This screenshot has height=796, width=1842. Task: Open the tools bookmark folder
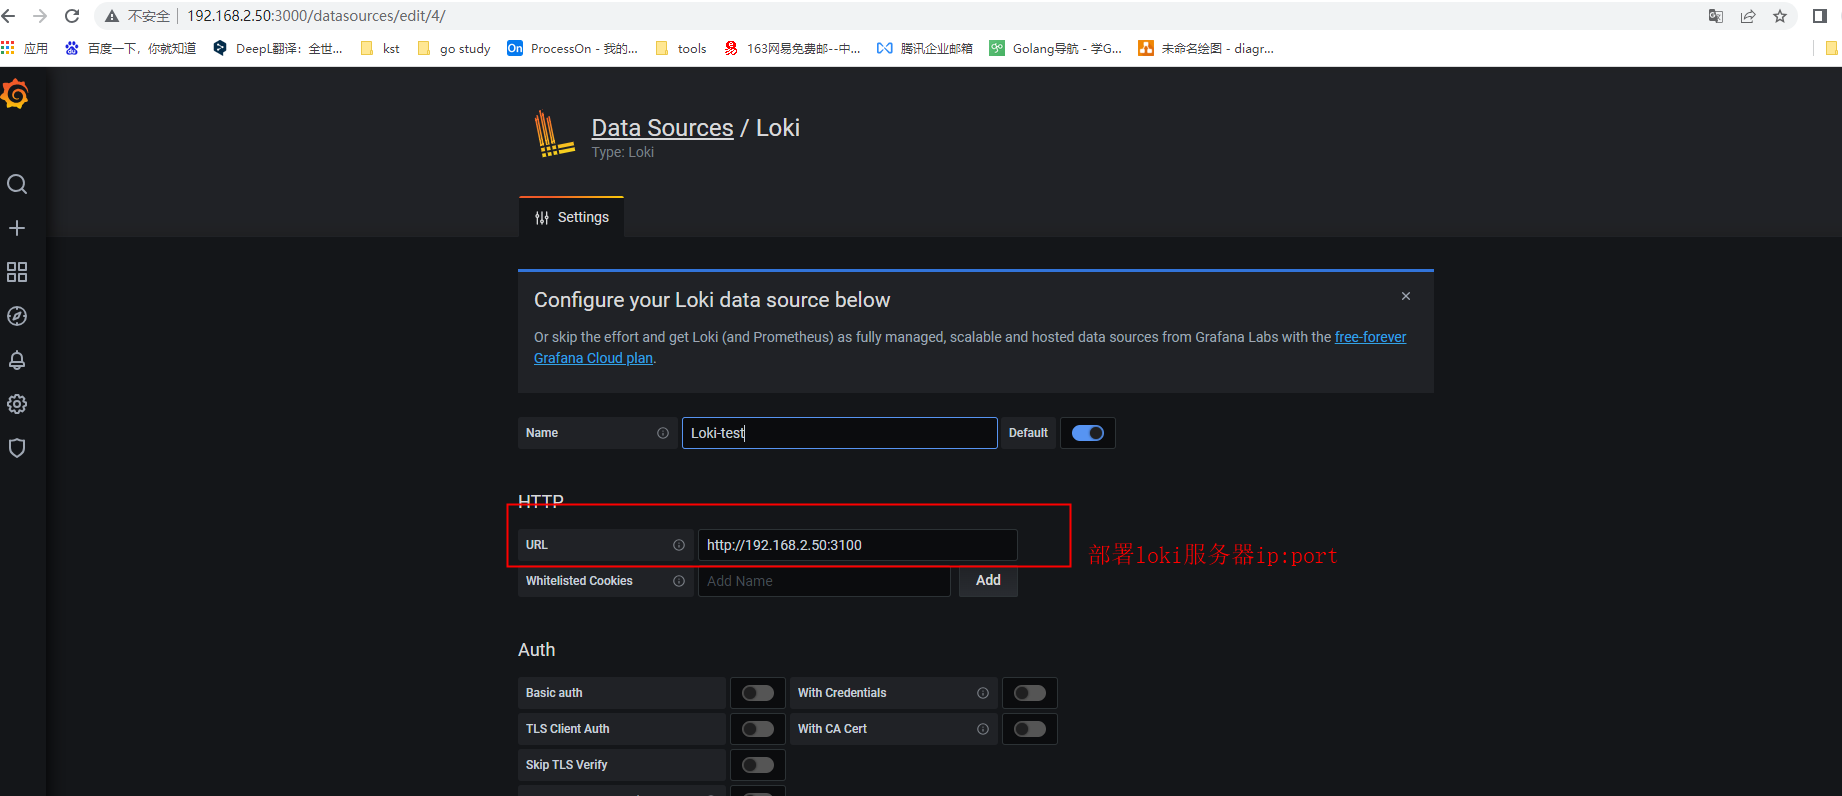pos(681,48)
